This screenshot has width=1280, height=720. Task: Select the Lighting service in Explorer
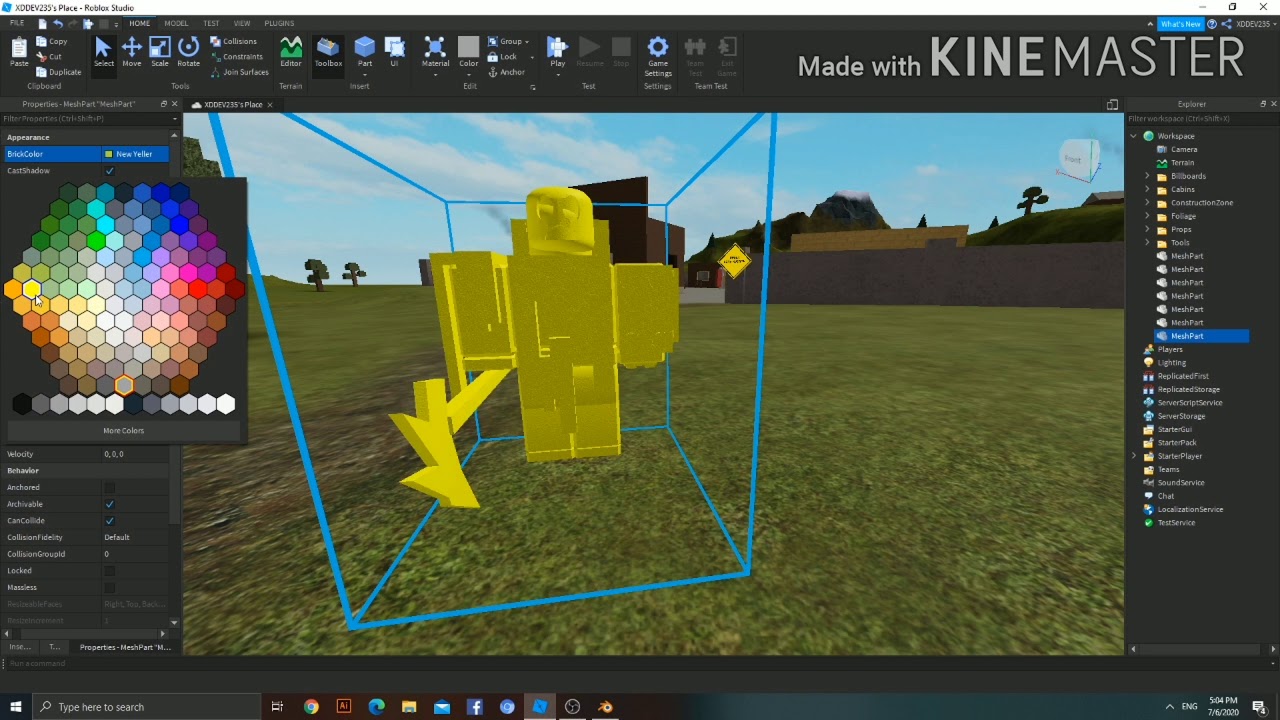(x=1172, y=363)
